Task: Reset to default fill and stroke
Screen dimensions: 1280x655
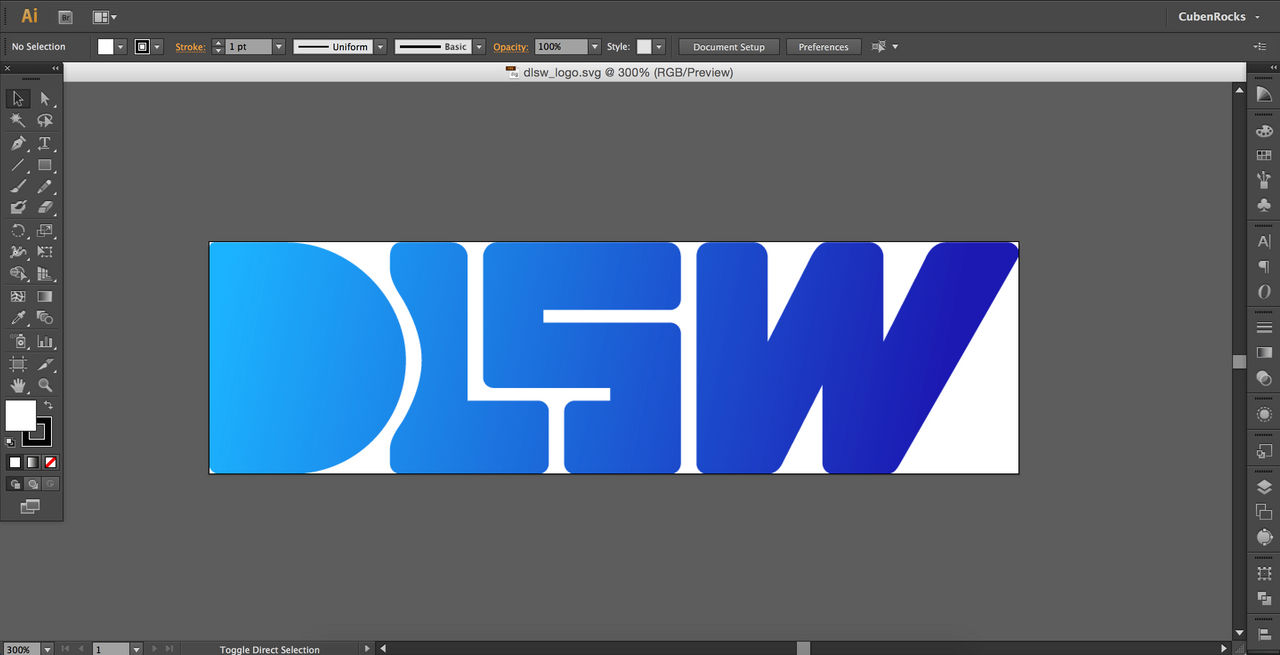Action: [x=10, y=441]
